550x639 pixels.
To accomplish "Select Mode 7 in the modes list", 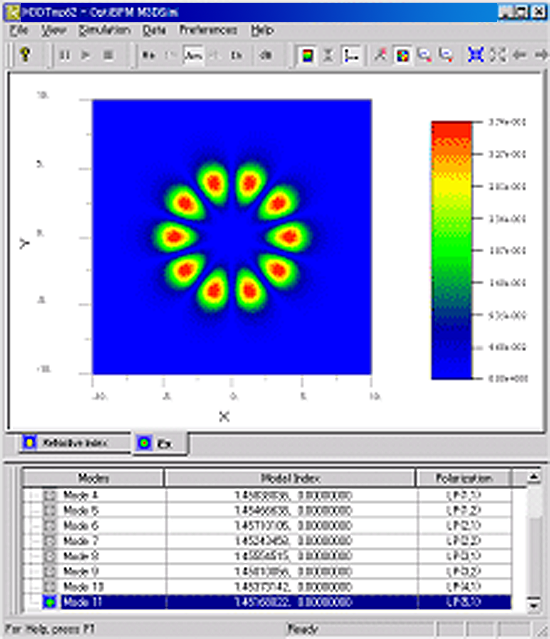I will click(267, 541).
